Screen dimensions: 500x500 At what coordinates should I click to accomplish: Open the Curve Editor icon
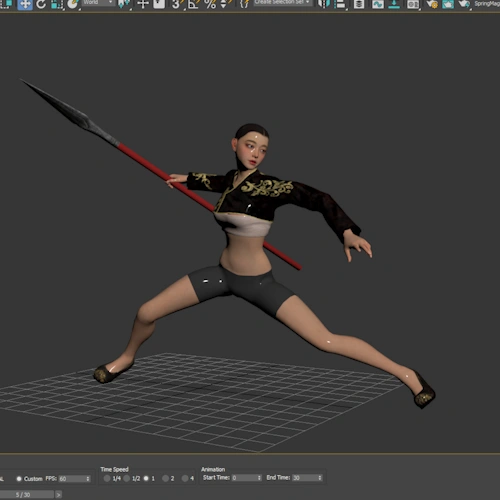pos(378,4)
